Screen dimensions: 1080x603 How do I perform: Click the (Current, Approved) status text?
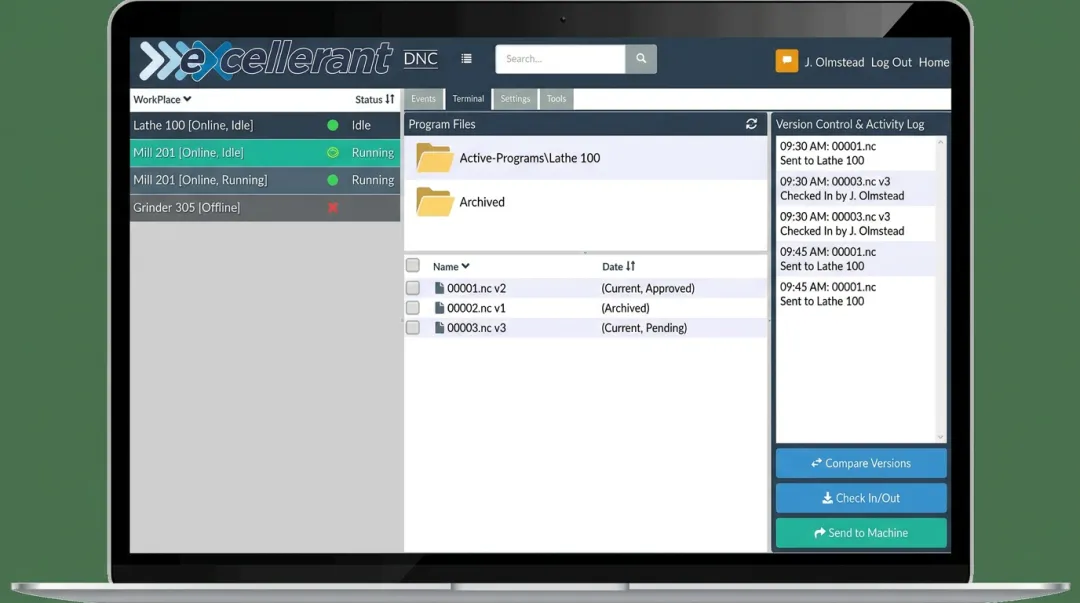(x=647, y=288)
